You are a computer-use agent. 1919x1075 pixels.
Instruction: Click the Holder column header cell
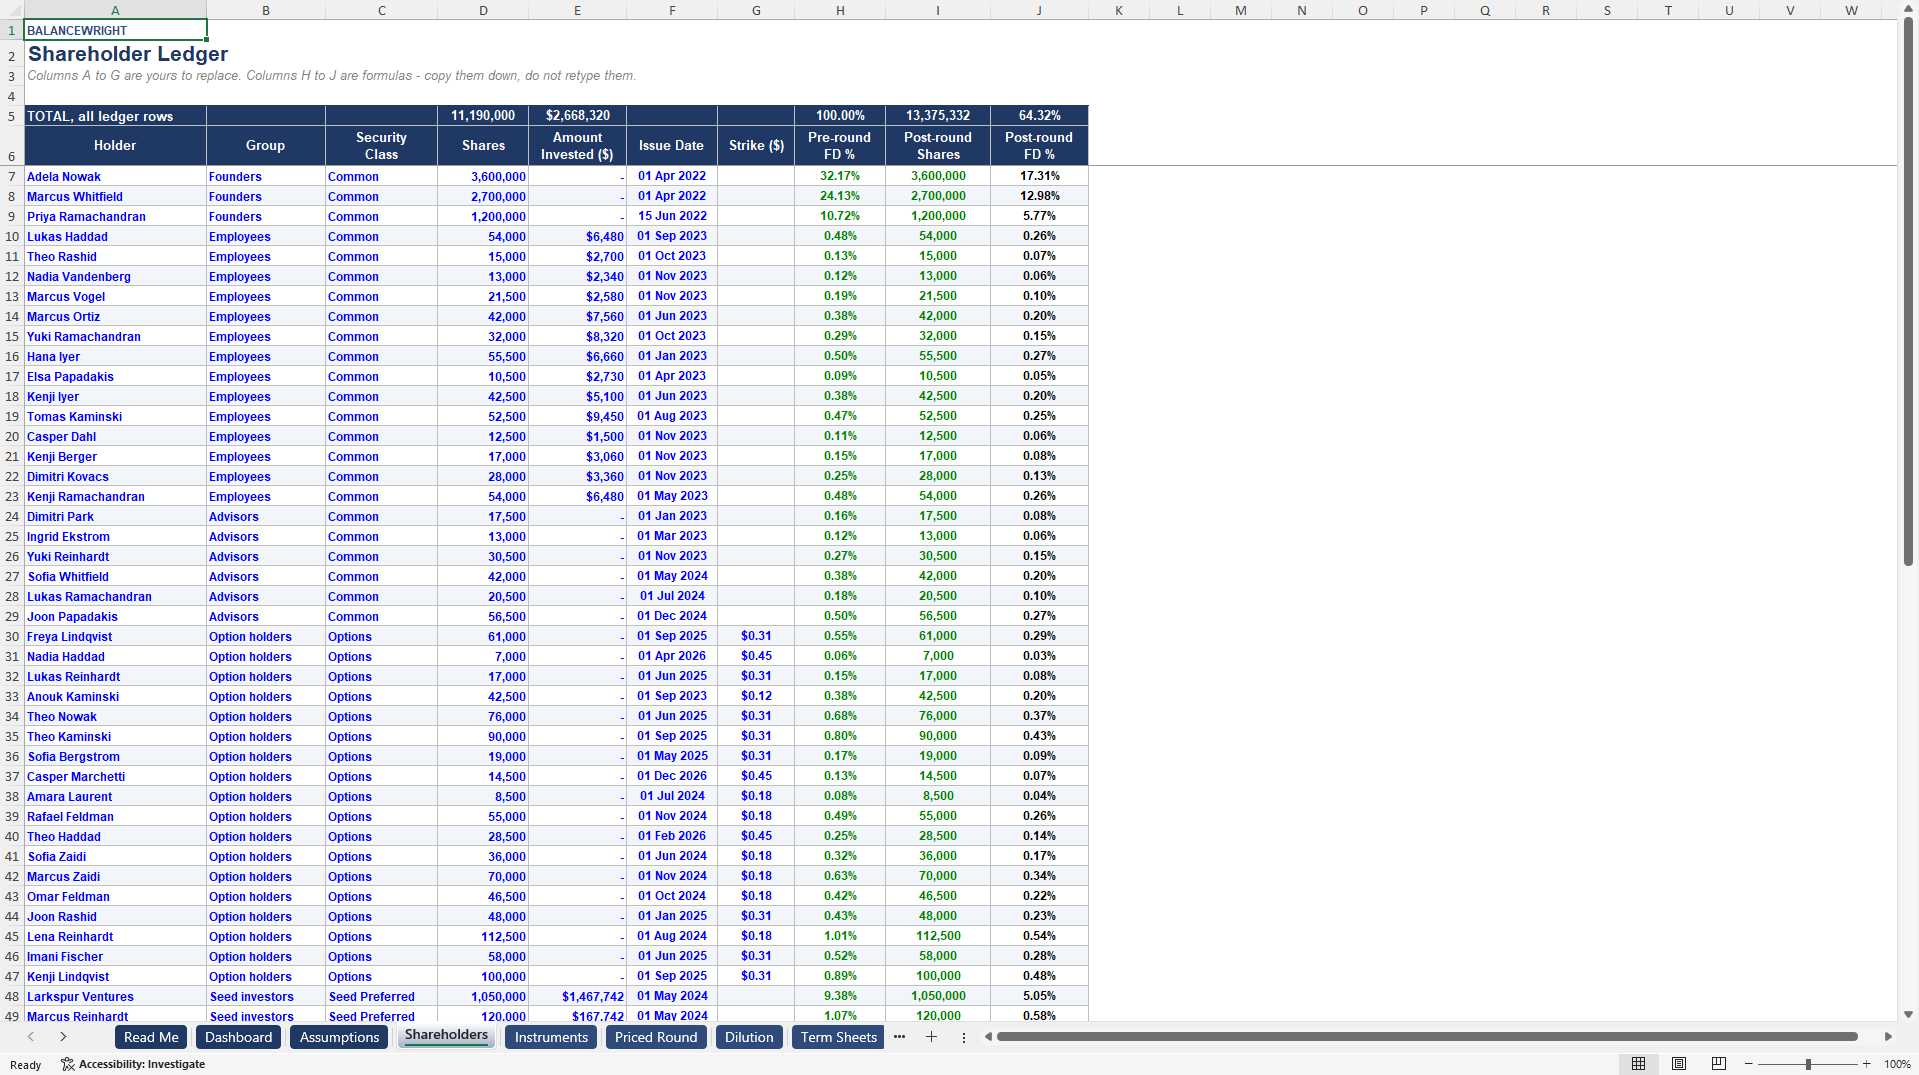coord(115,145)
